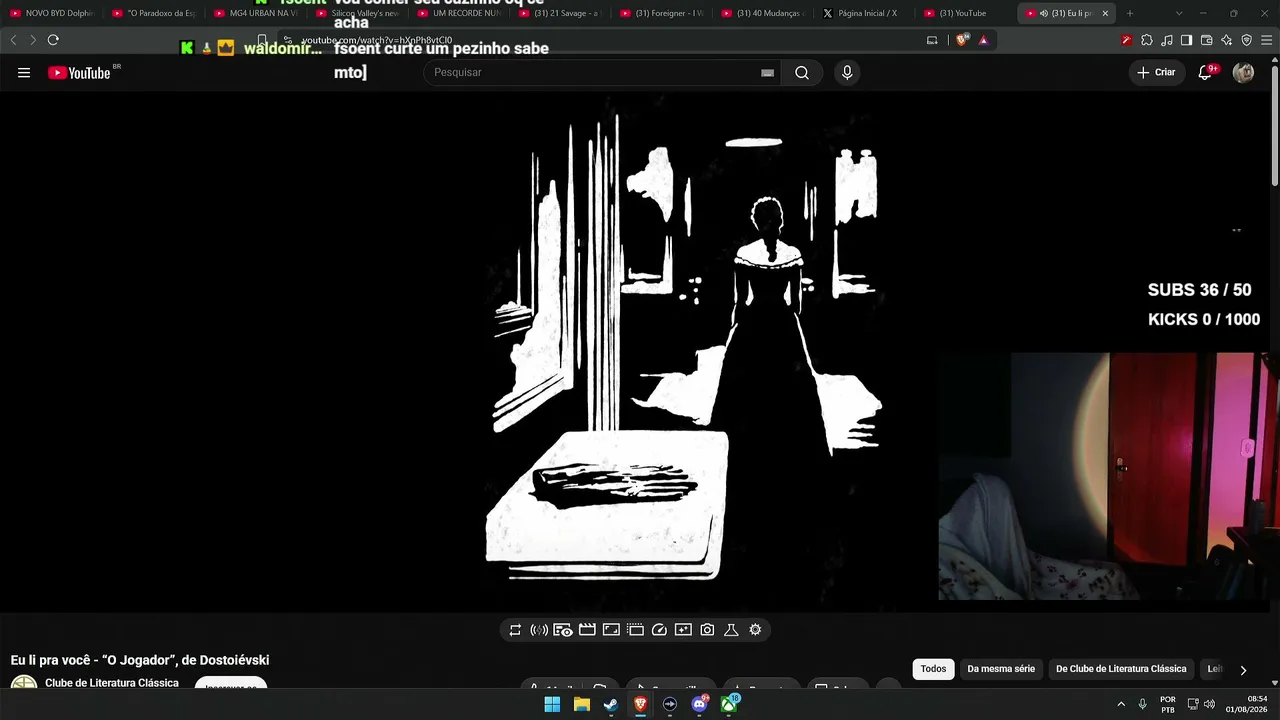Select the Todos filter chip
The image size is (1280, 720).
point(933,669)
